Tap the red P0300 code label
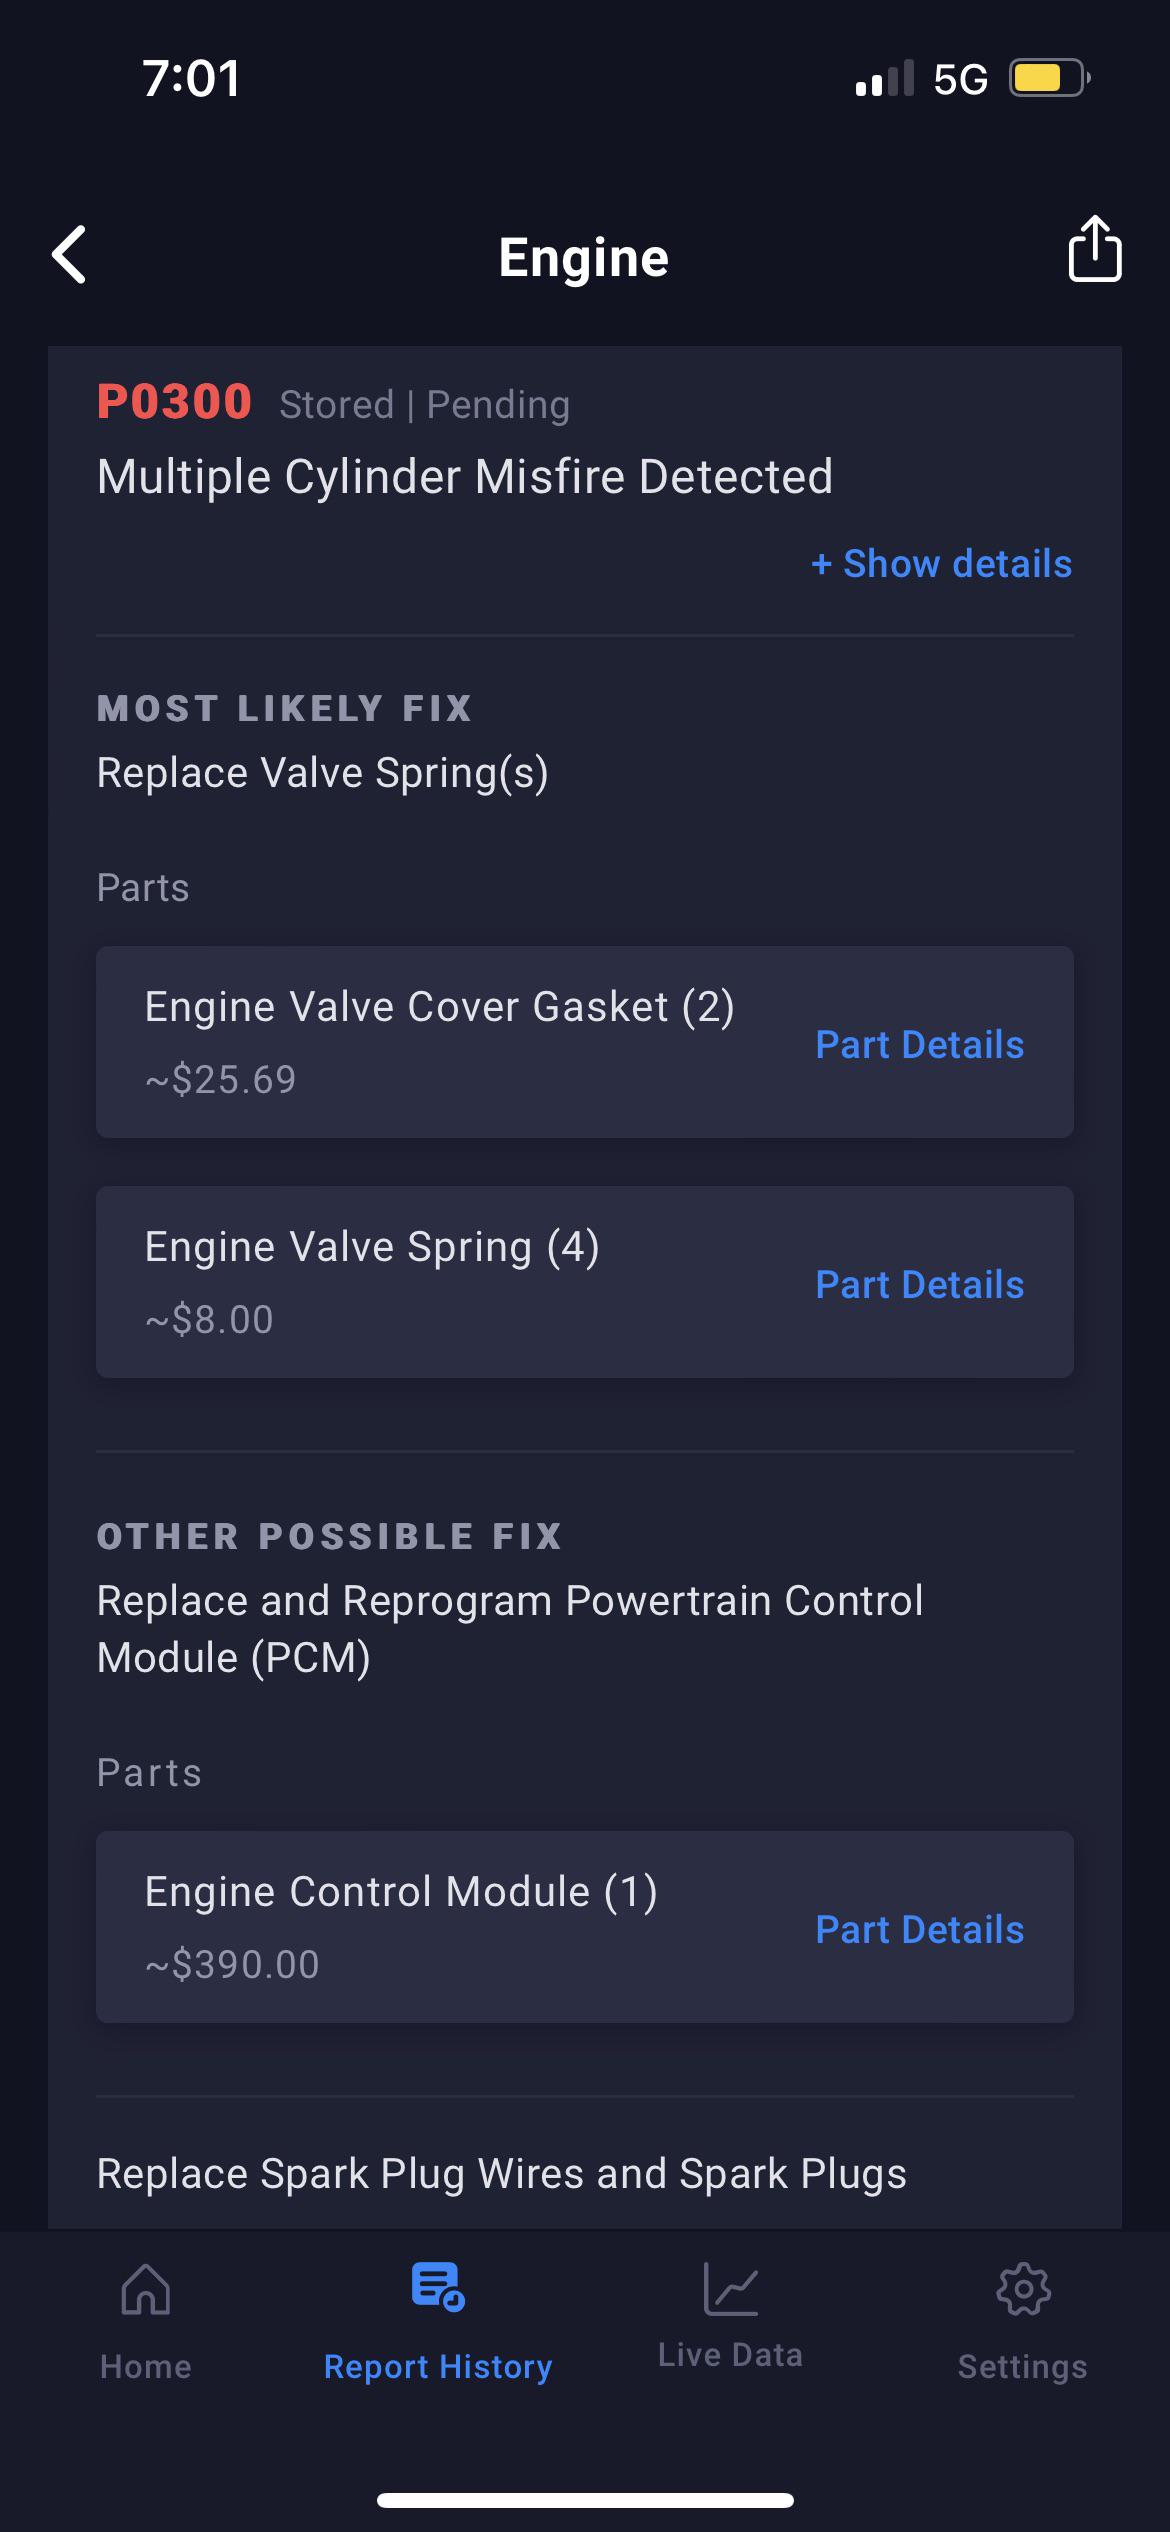This screenshot has width=1170, height=2532. [x=175, y=404]
